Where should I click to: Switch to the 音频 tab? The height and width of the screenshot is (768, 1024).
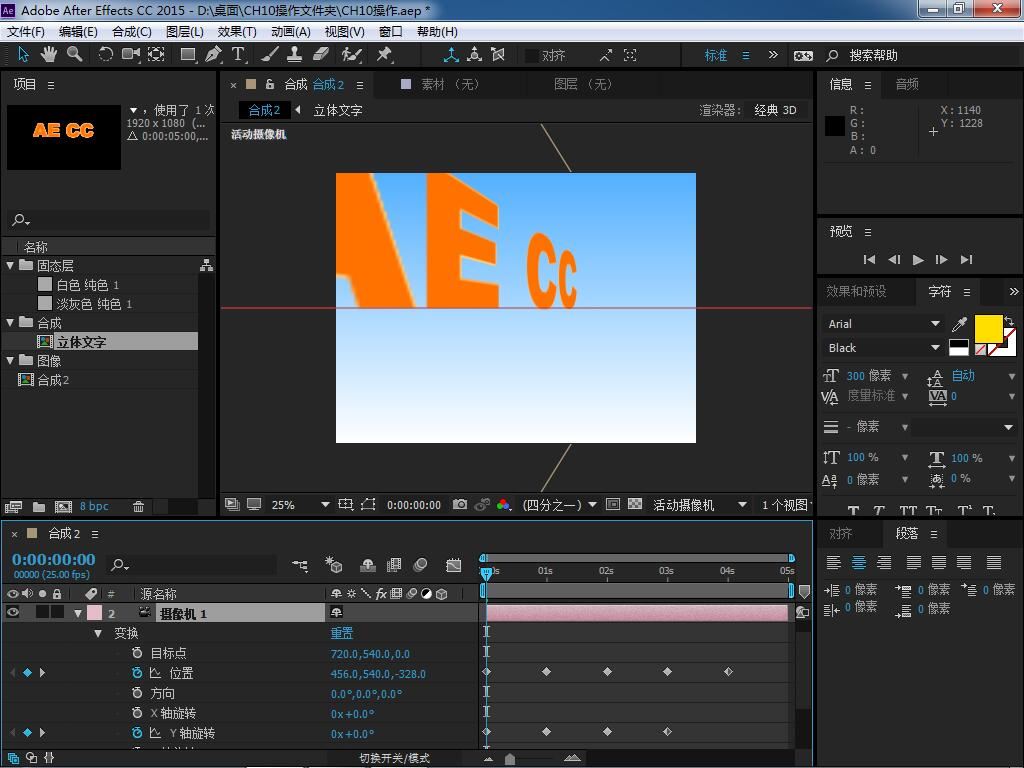pyautogui.click(x=906, y=84)
